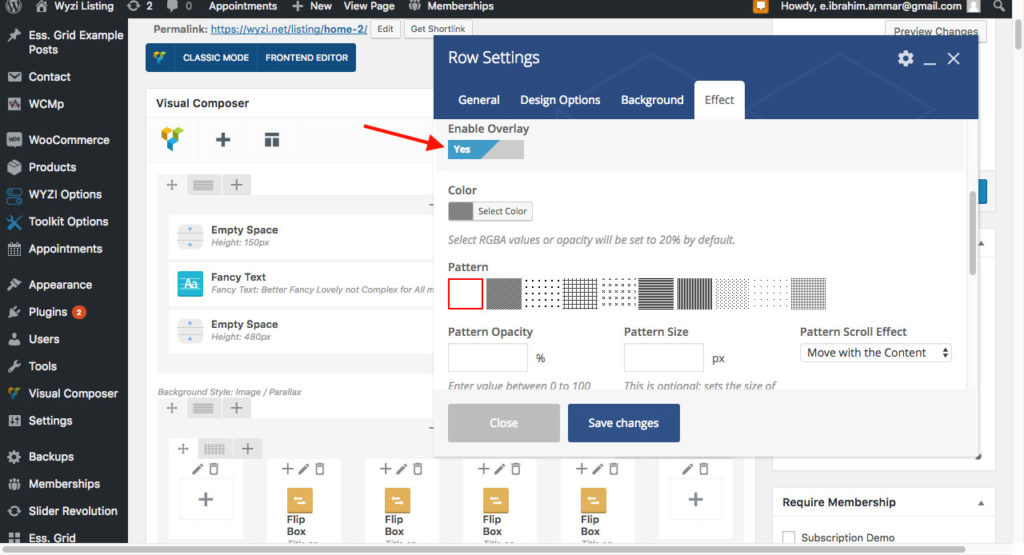Click the Close button in Row Settings
1024x555 pixels.
pos(504,423)
